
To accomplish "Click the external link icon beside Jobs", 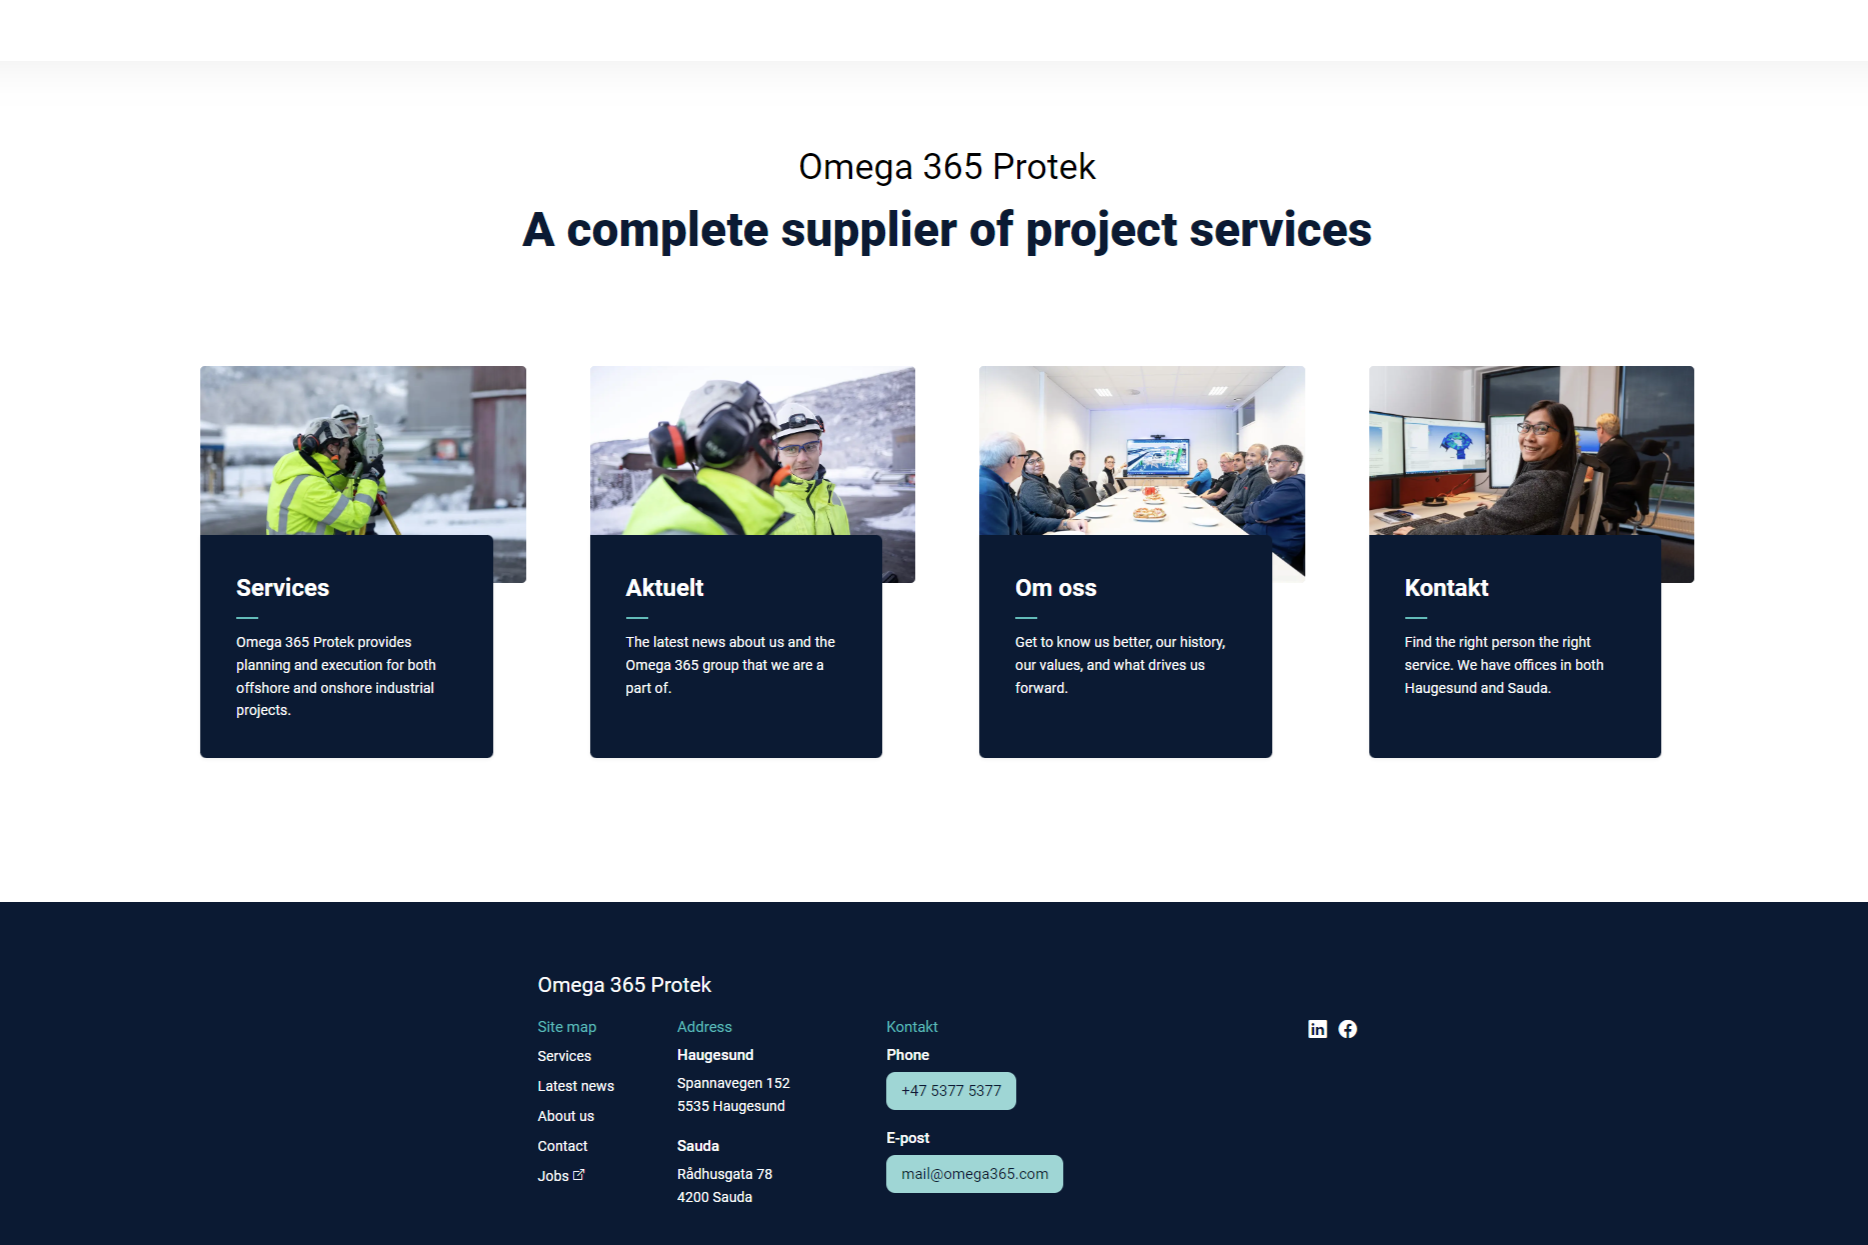I will (579, 1175).
